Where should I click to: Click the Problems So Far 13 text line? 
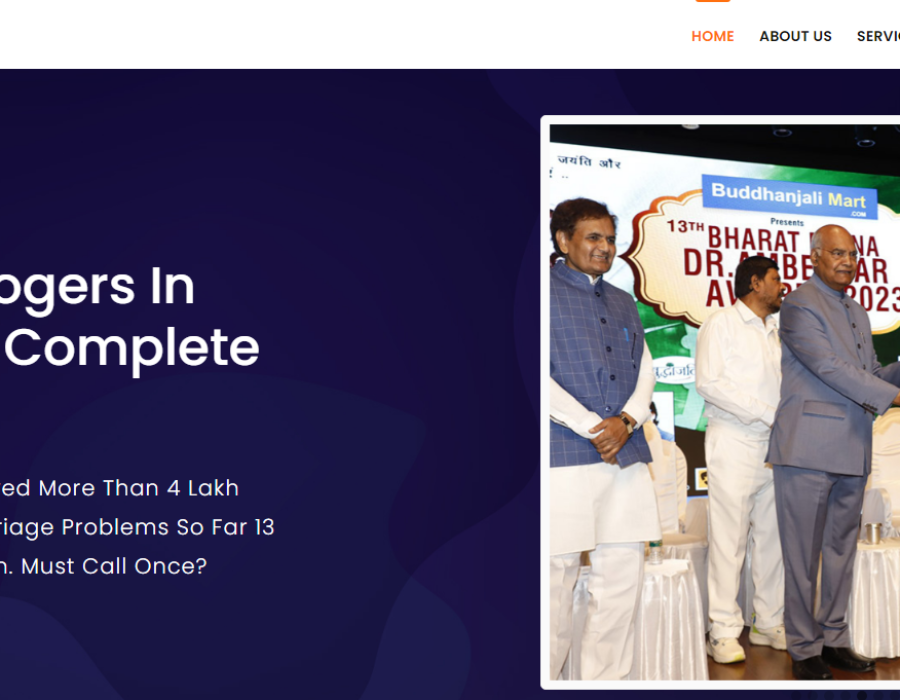tap(137, 527)
